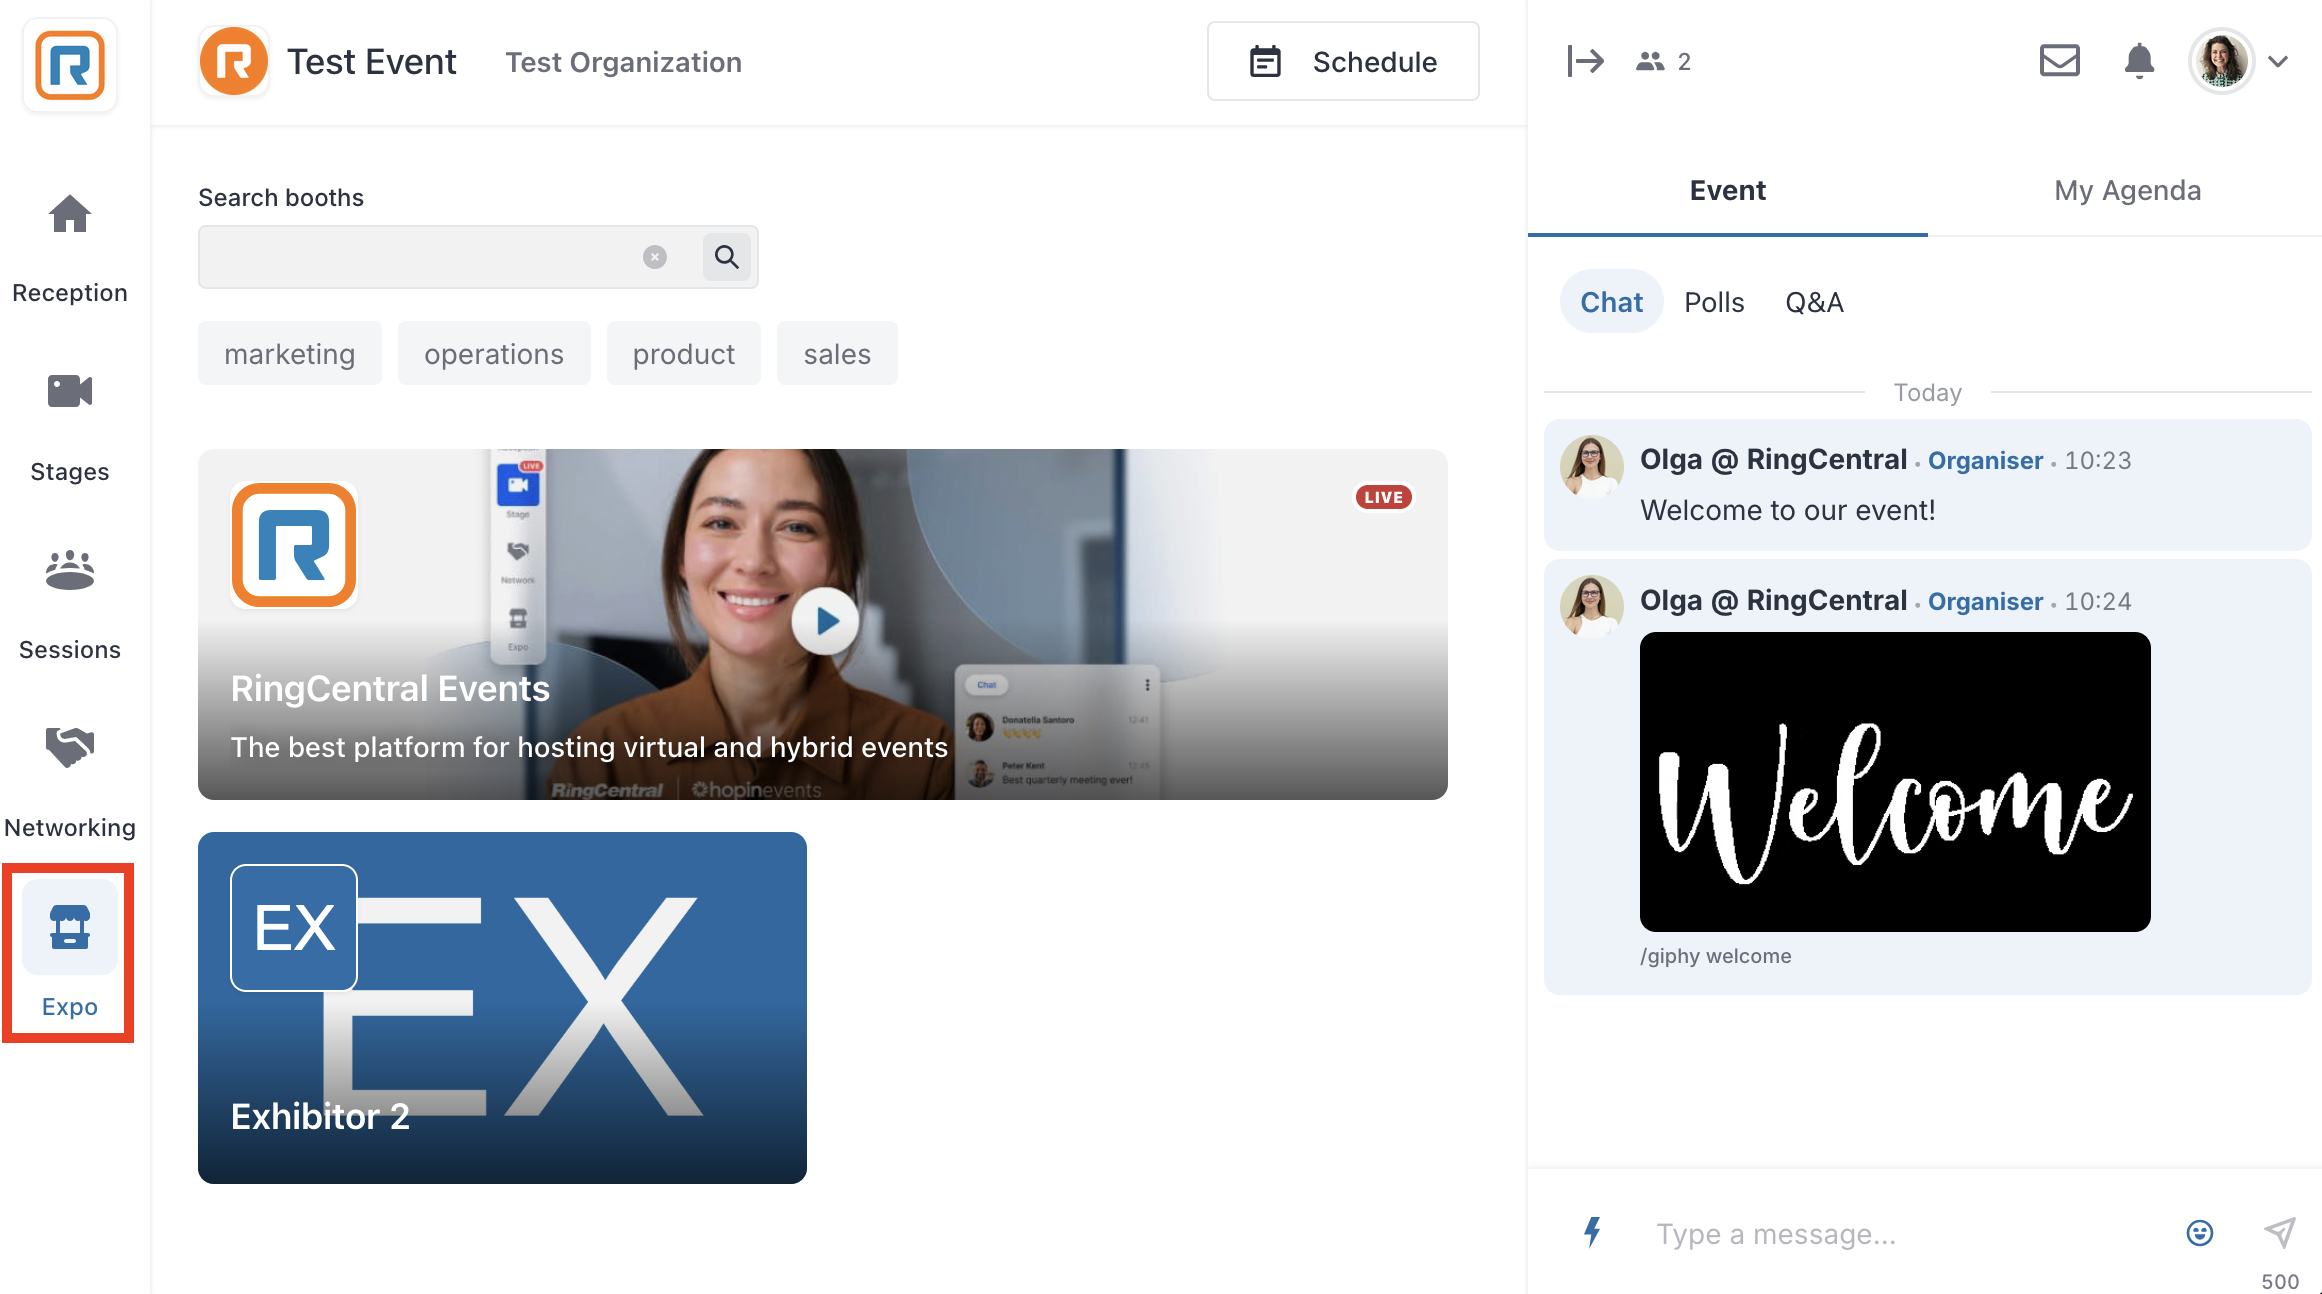
Task: Select the Chat tab
Action: 1611,302
